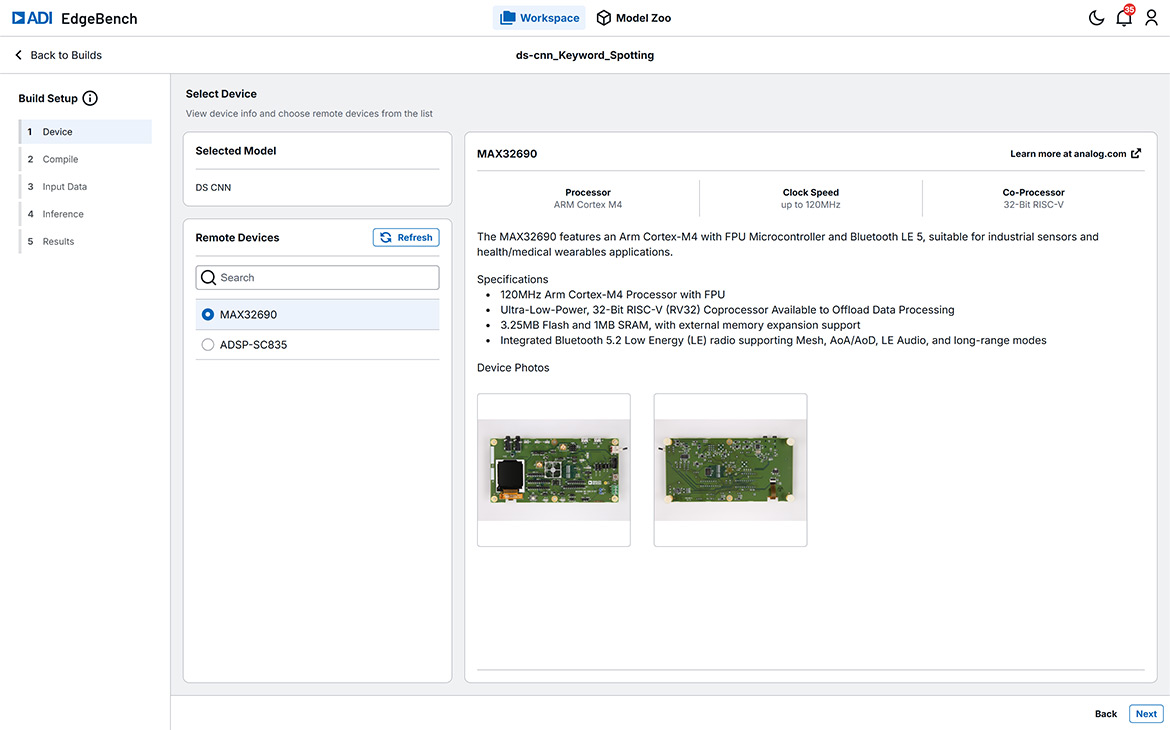Screen dimensions: 1170x730
Task: Click the MAX32690 device heading
Action: (x=507, y=154)
